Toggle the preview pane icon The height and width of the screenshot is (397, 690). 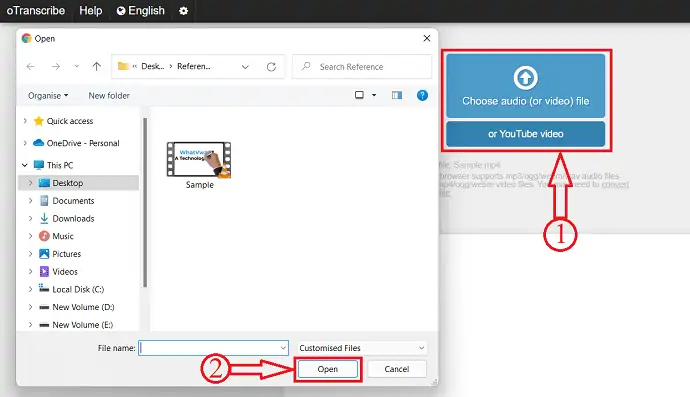click(x=396, y=95)
